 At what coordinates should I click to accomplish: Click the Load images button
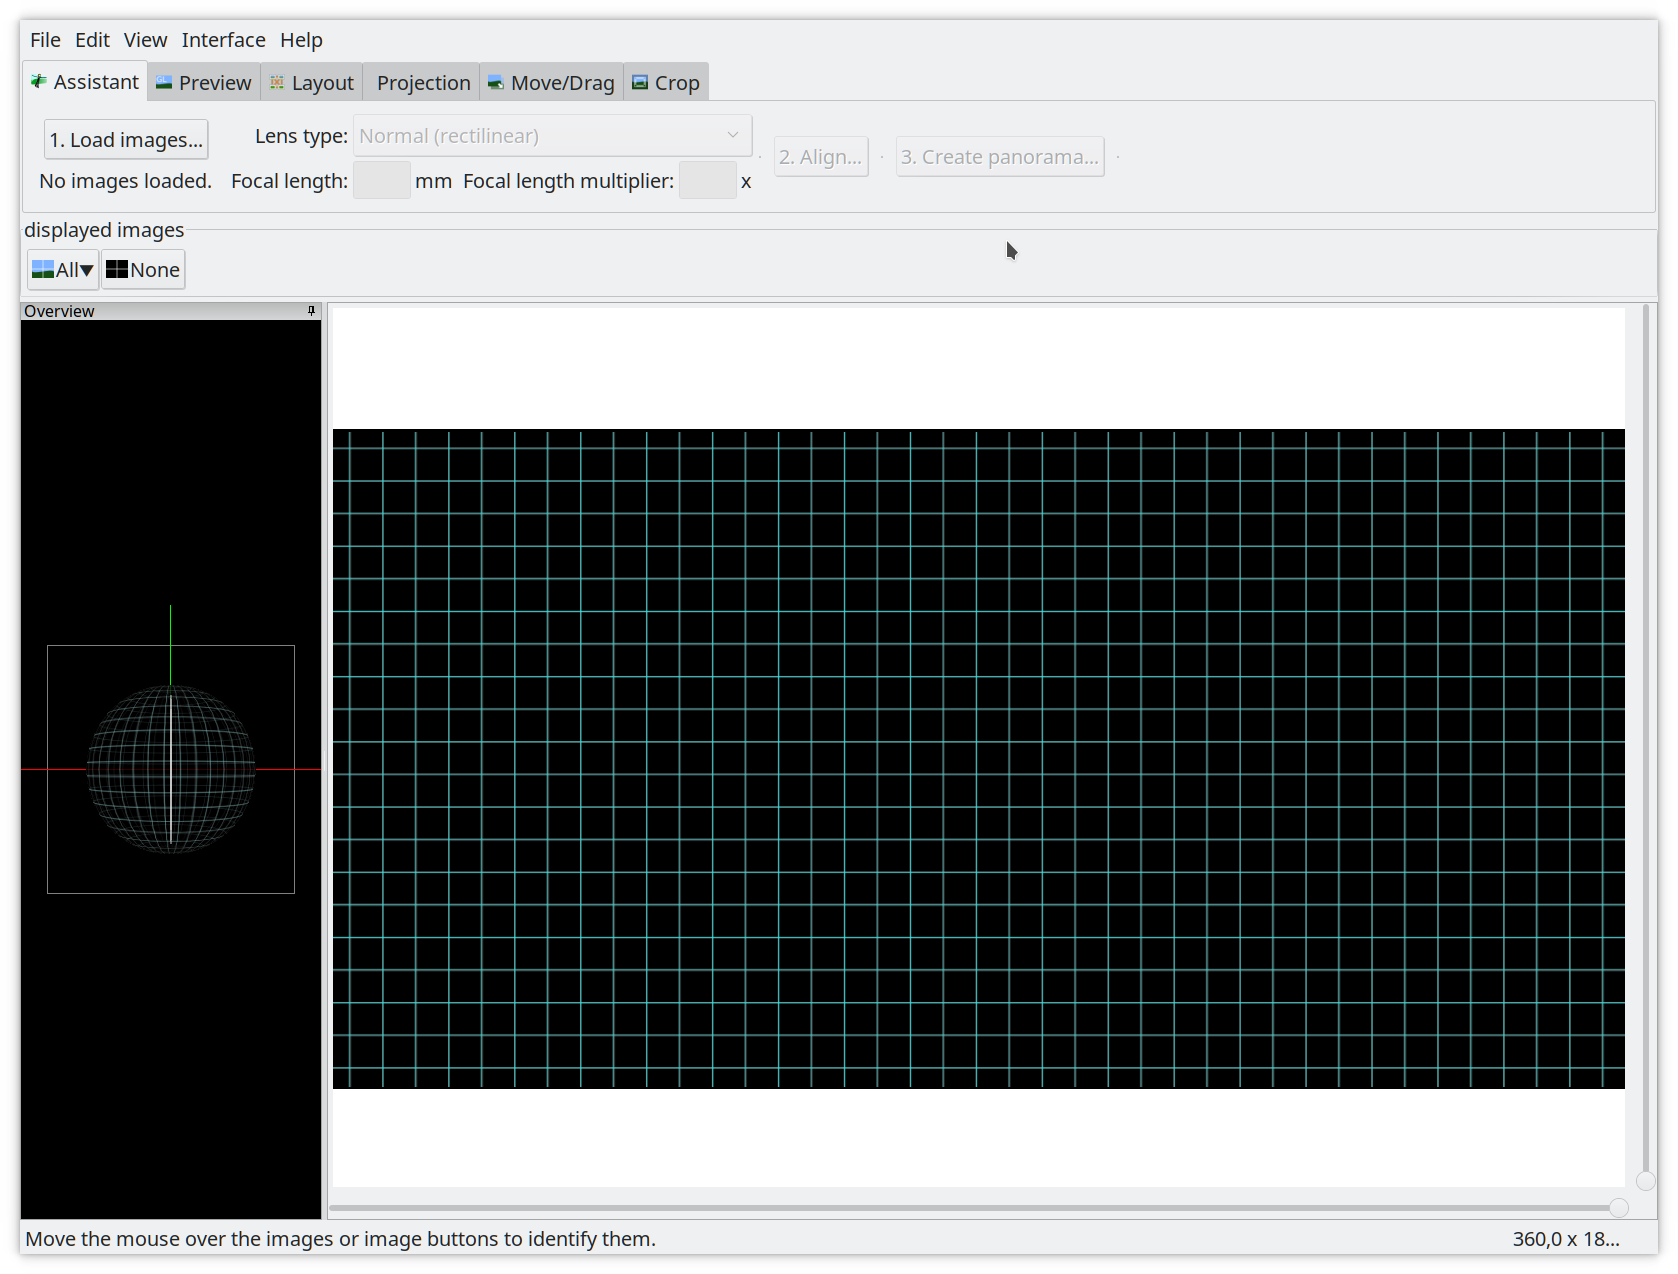(x=126, y=140)
